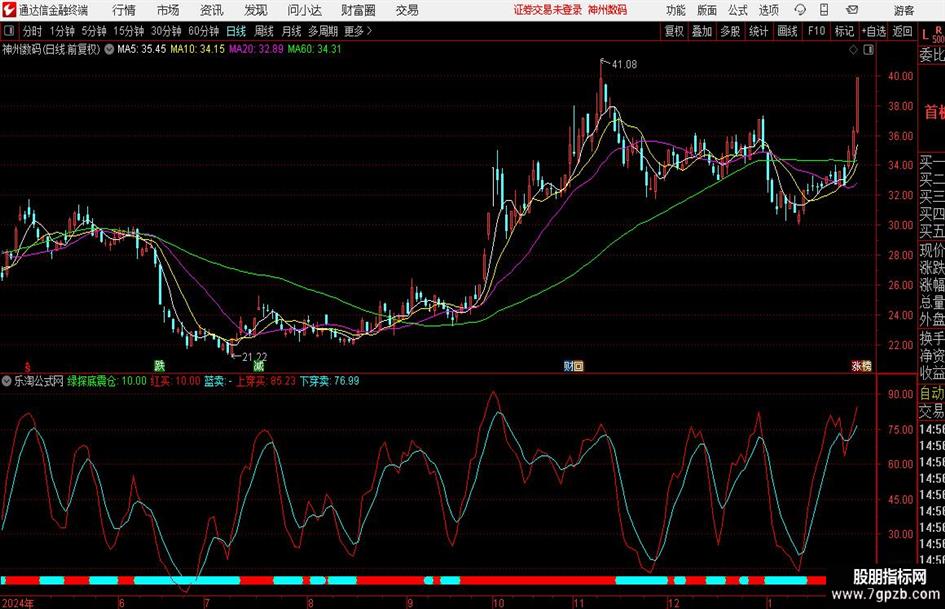Expand the main chart indicator dropdown arrow
Viewport: 945px width, 609px height.
coord(109,49)
